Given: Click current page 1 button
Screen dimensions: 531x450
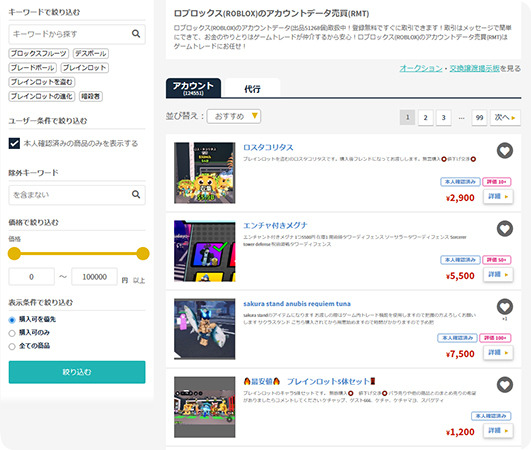Looking at the screenshot, I should 407,117.
